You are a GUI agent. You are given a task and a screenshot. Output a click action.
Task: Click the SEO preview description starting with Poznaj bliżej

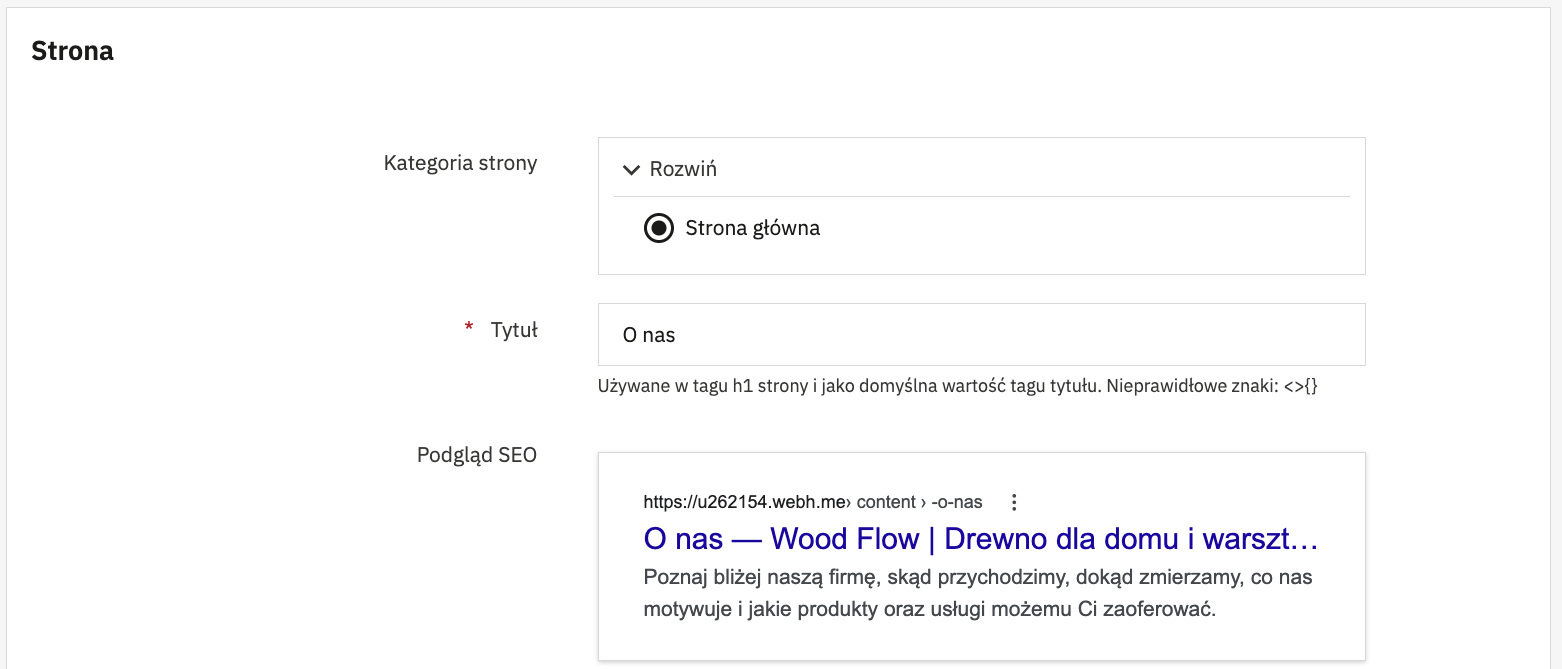click(978, 594)
